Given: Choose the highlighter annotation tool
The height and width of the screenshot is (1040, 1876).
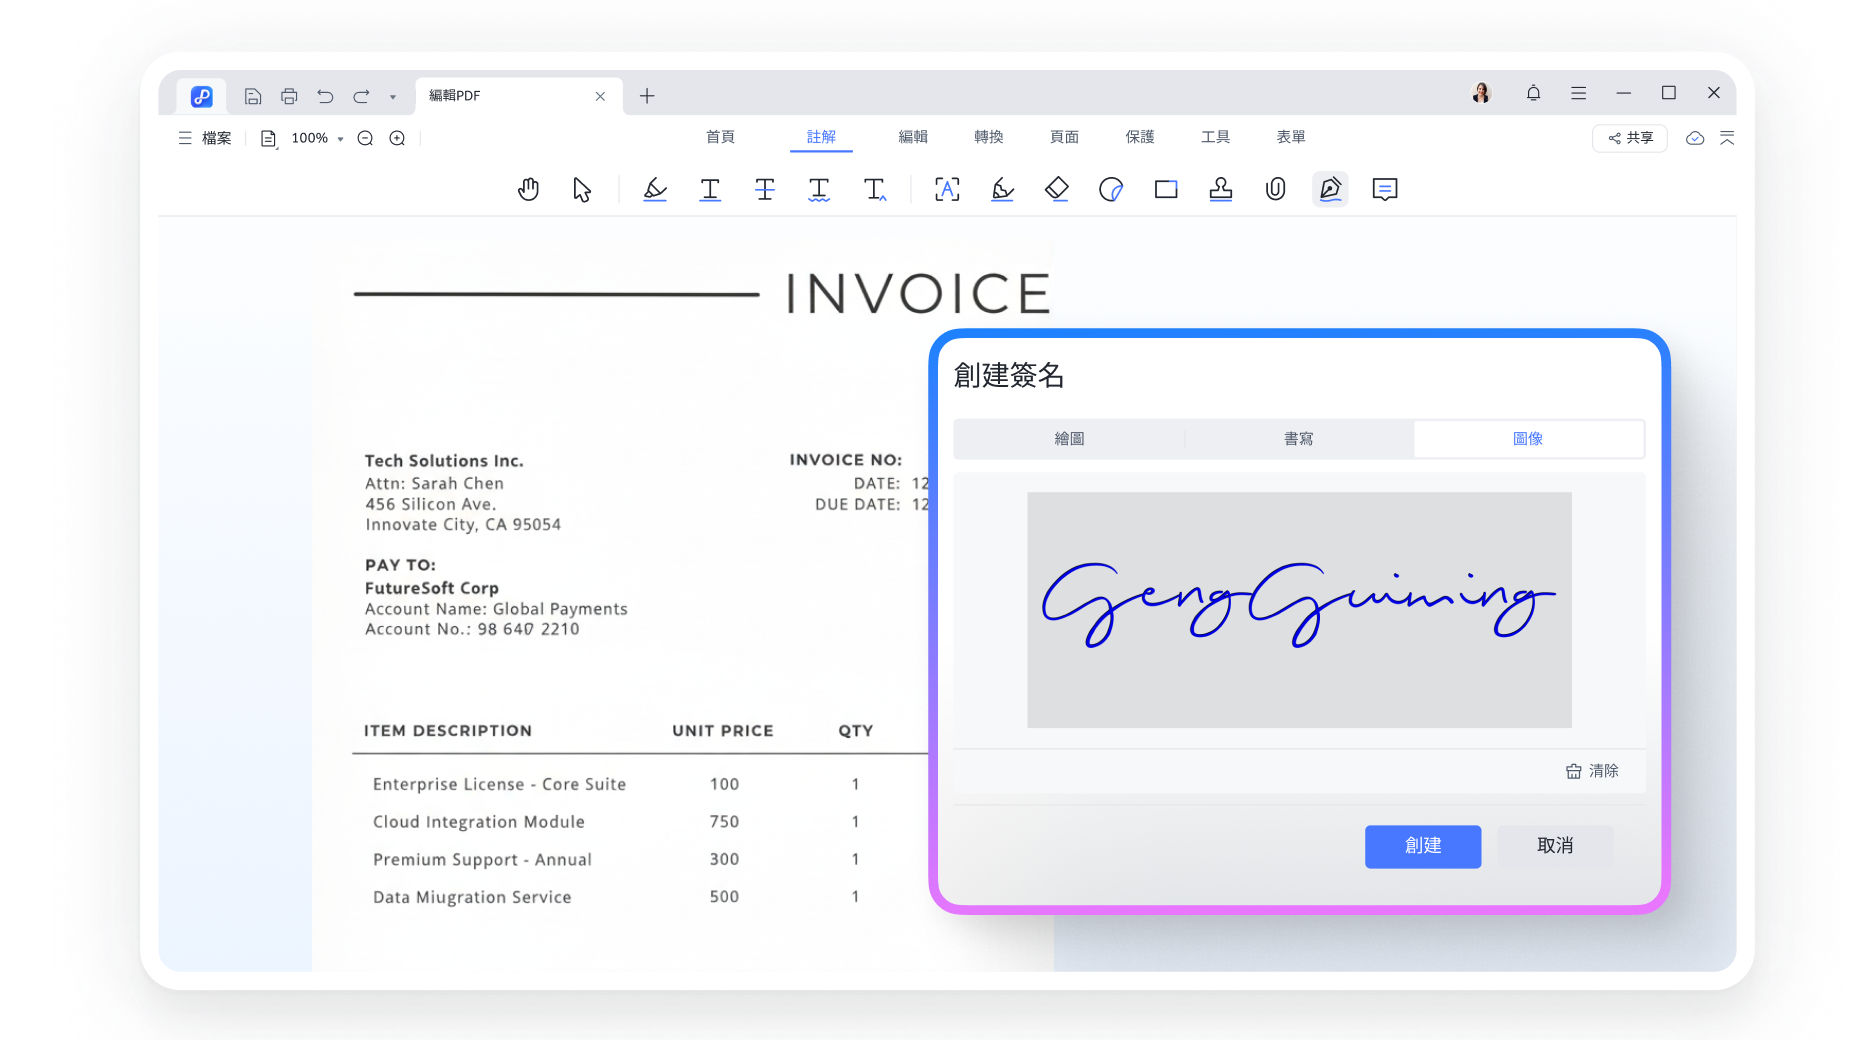Looking at the screenshot, I should tap(655, 189).
